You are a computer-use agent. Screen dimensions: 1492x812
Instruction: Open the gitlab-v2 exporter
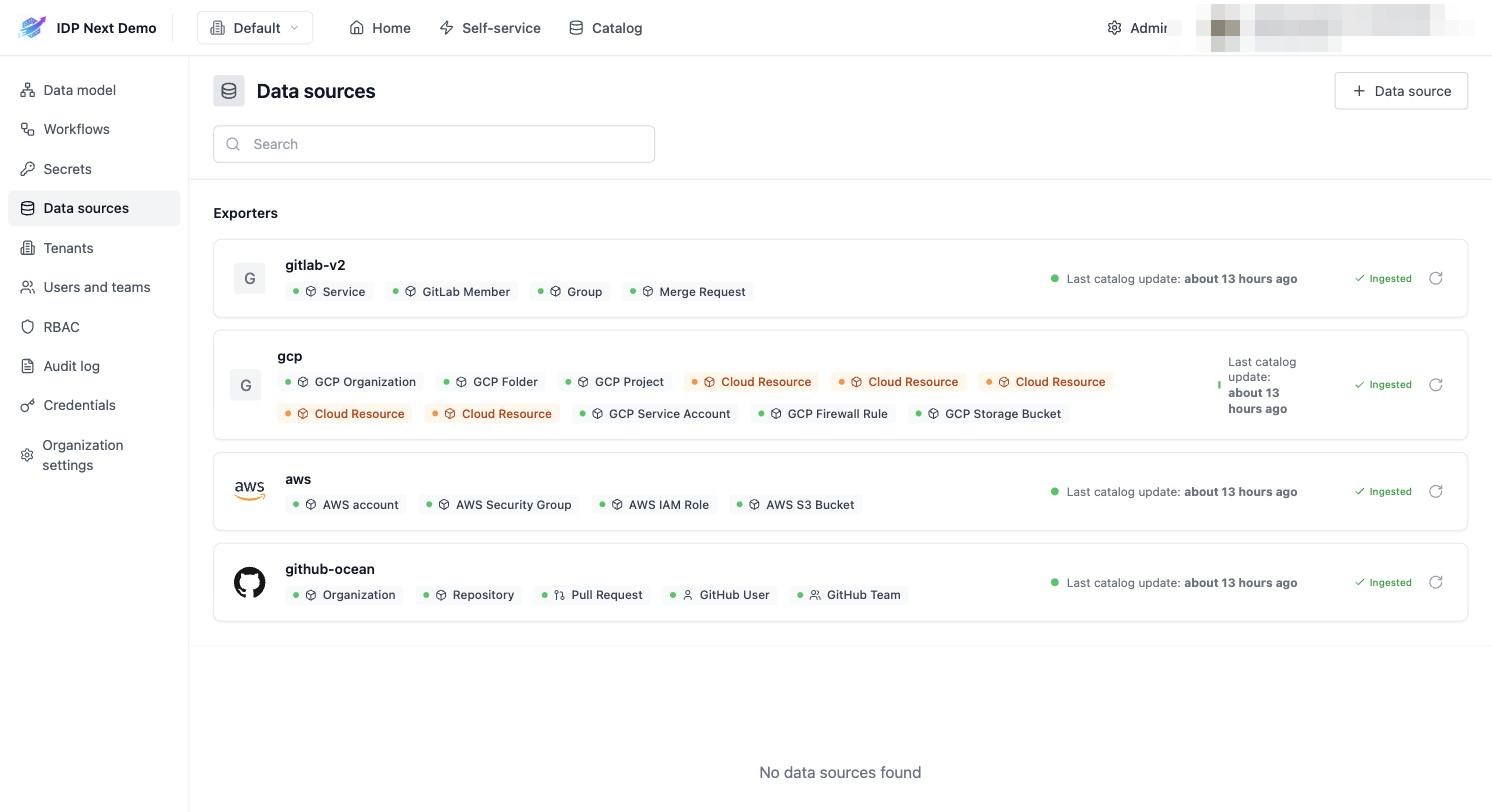[315, 265]
